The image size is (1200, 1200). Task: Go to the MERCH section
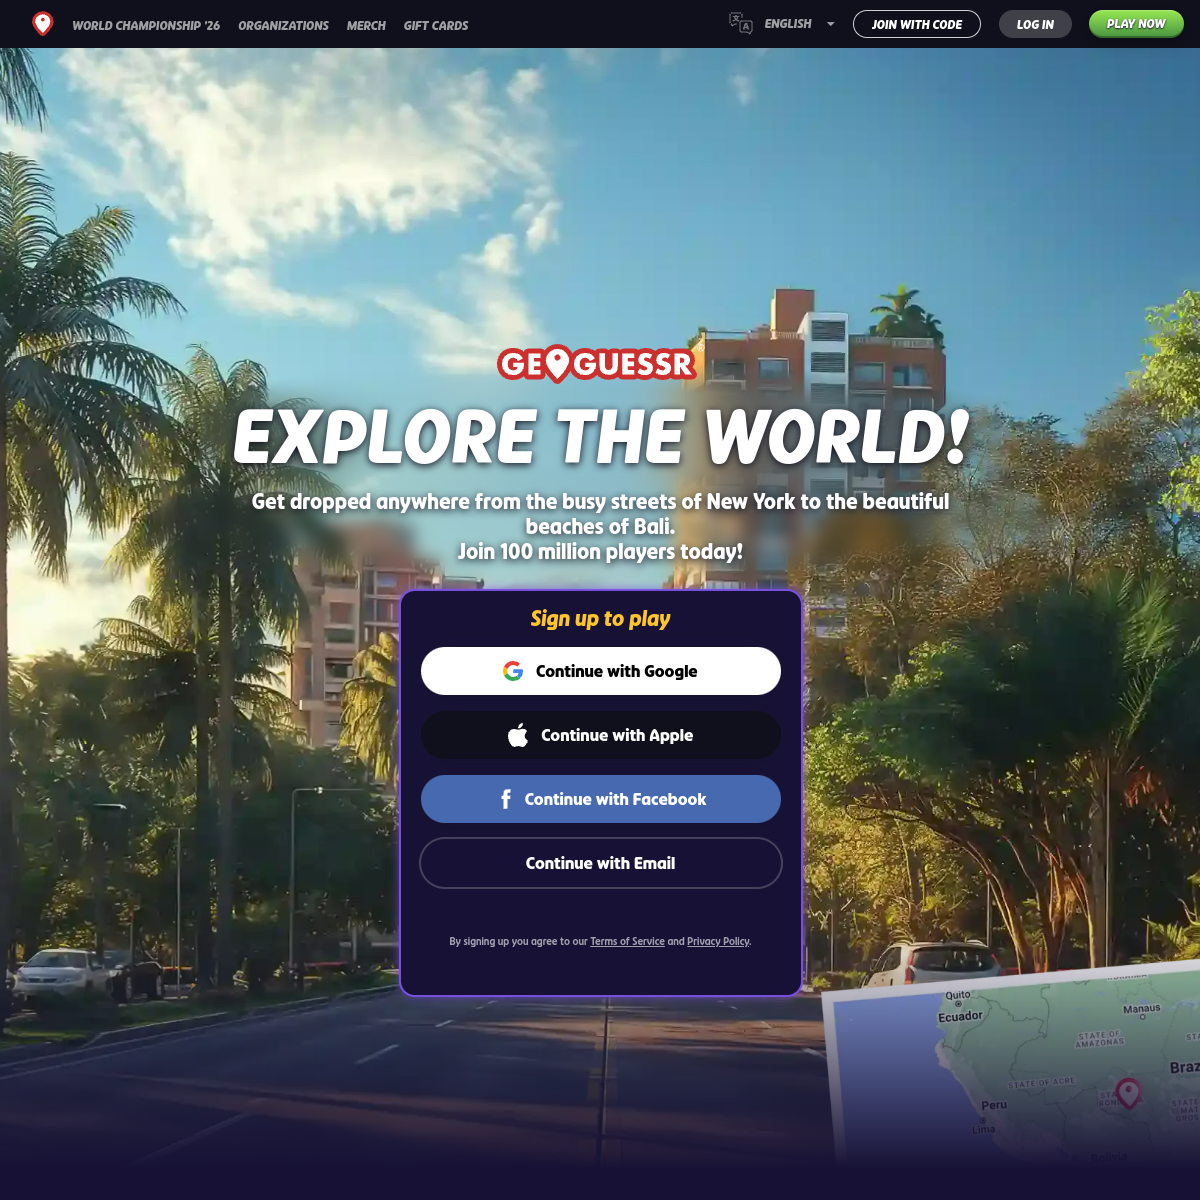tap(366, 25)
